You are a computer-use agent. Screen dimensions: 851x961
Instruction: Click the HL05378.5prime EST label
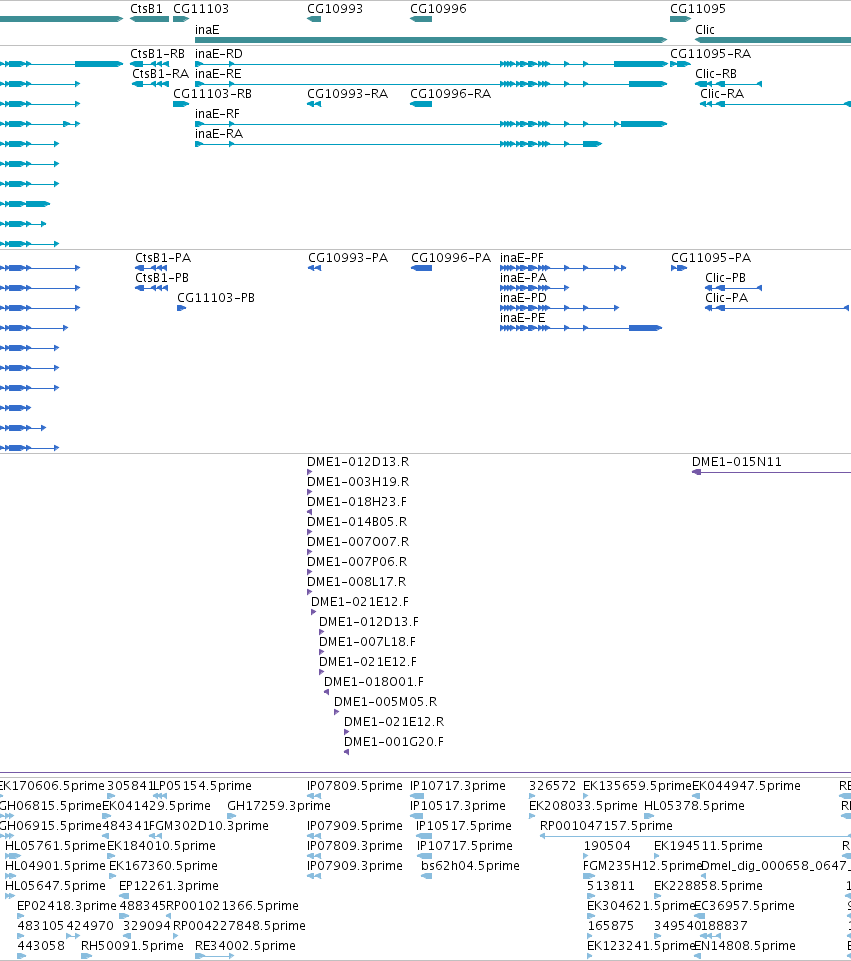click(694, 806)
